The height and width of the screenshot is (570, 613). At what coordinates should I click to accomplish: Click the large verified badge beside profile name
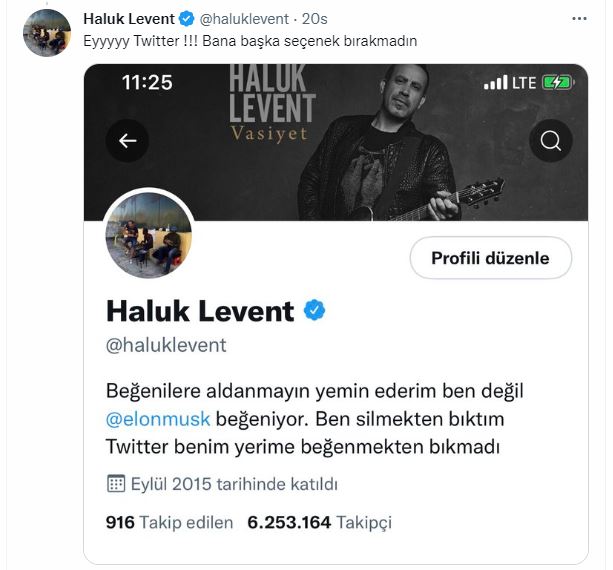point(315,310)
